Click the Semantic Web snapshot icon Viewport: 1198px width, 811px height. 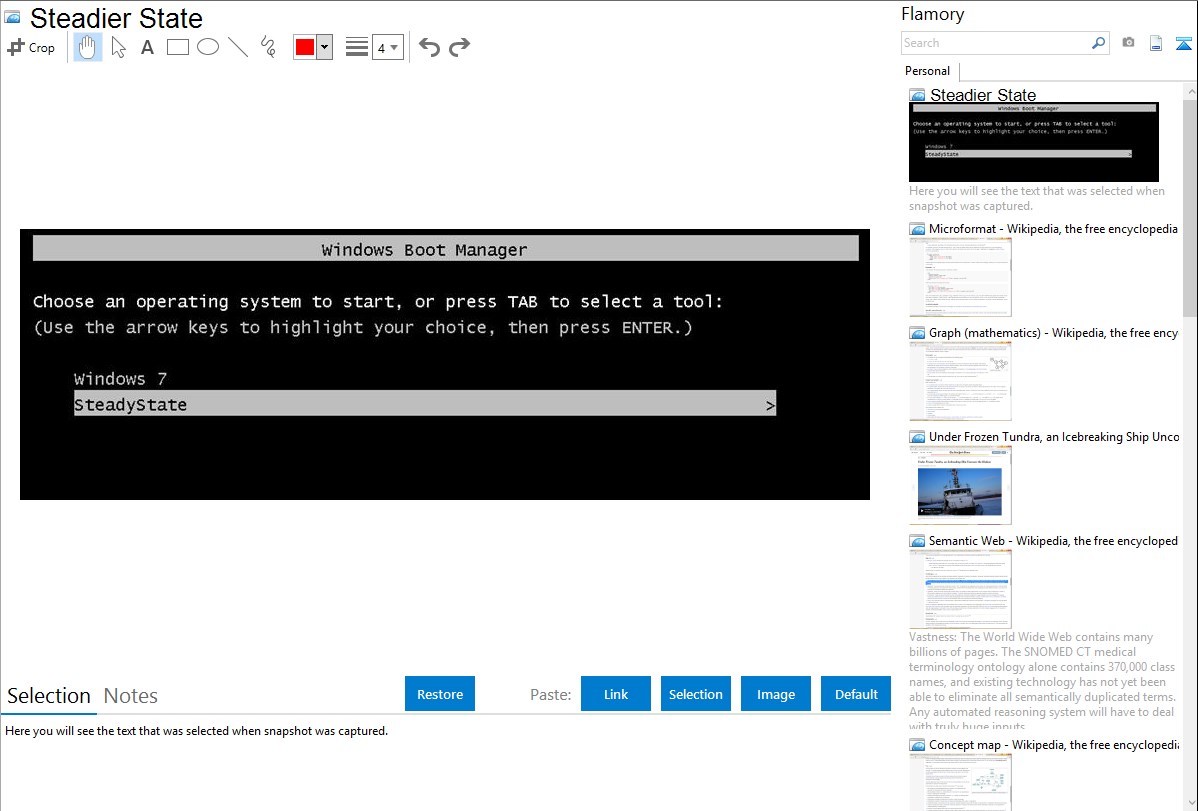(918, 541)
